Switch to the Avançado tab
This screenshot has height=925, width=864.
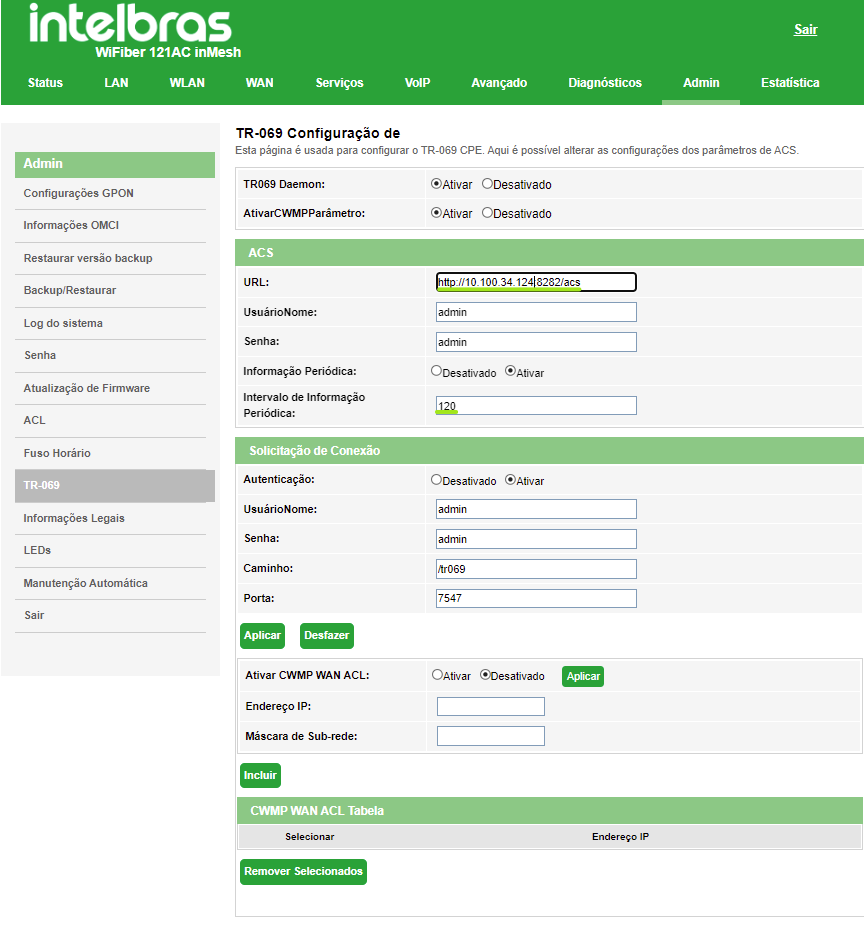pyautogui.click(x=499, y=83)
